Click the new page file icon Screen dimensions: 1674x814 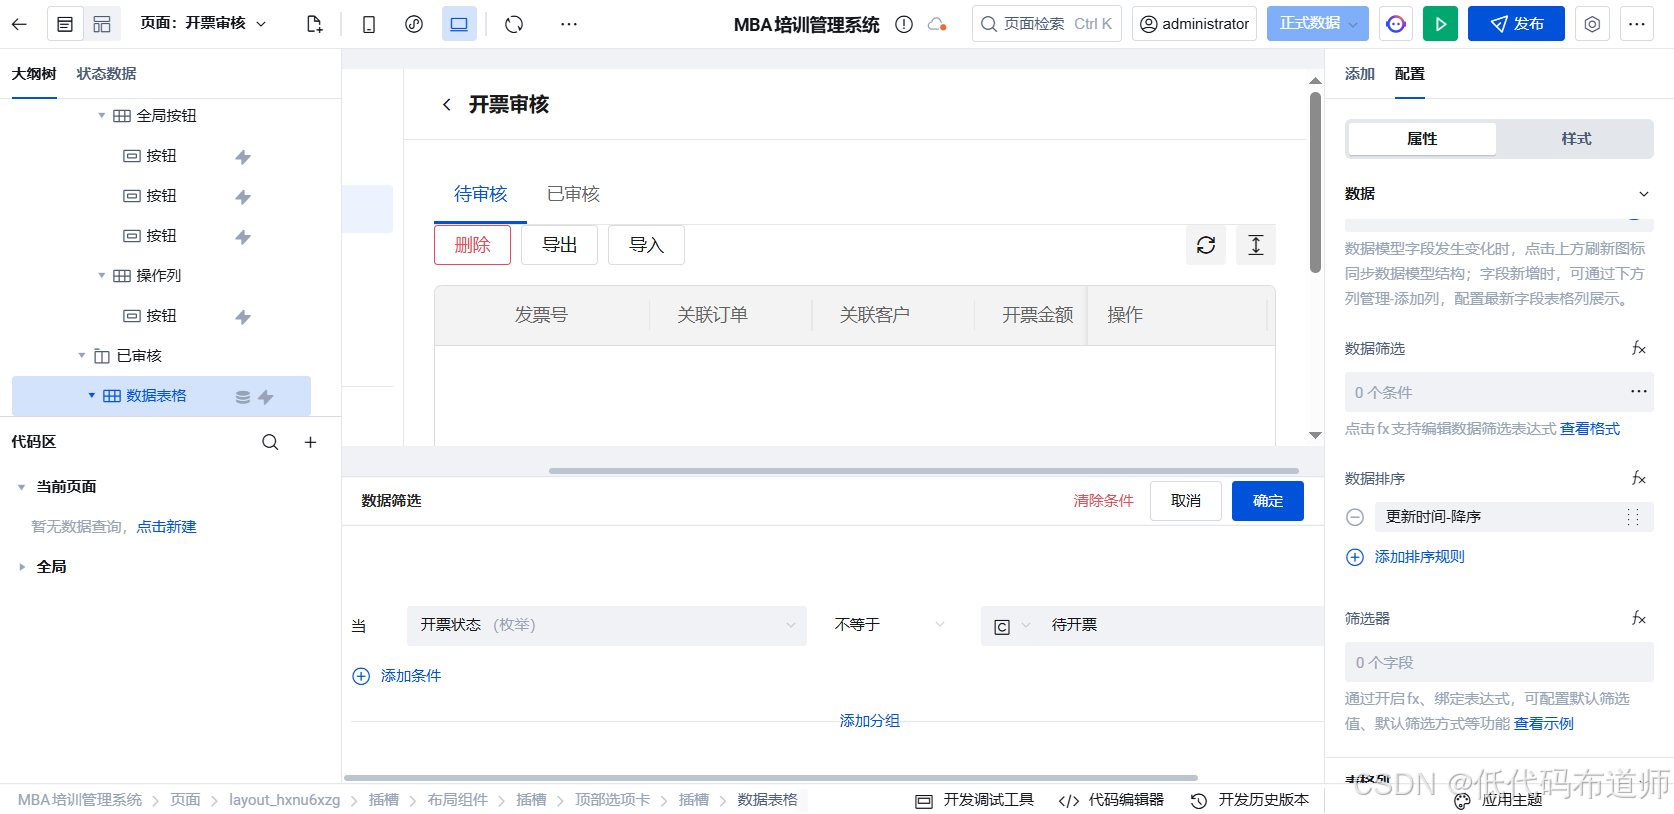click(314, 24)
